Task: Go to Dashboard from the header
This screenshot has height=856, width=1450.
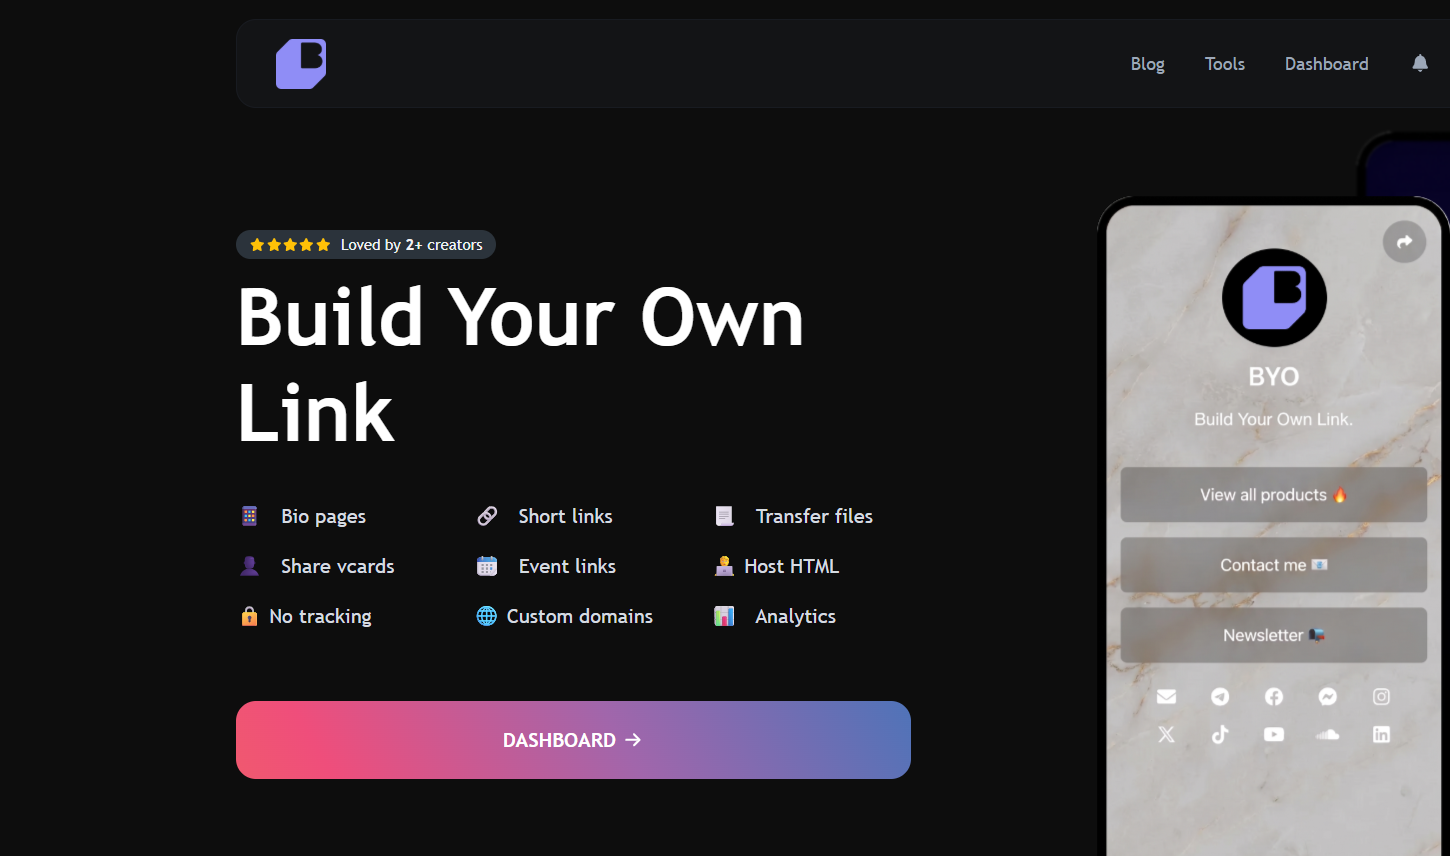Action: [x=1326, y=64]
